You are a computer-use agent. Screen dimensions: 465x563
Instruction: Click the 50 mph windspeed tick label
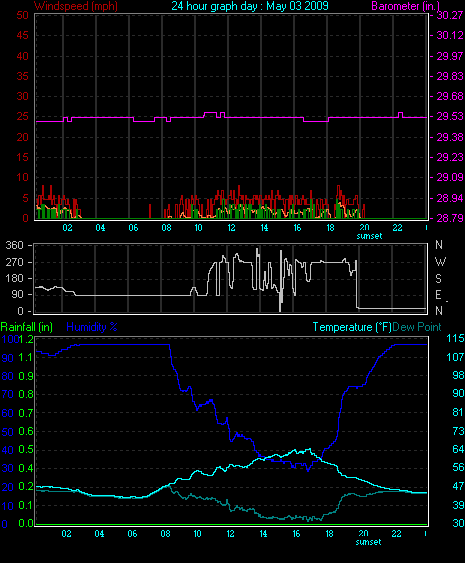23,15
